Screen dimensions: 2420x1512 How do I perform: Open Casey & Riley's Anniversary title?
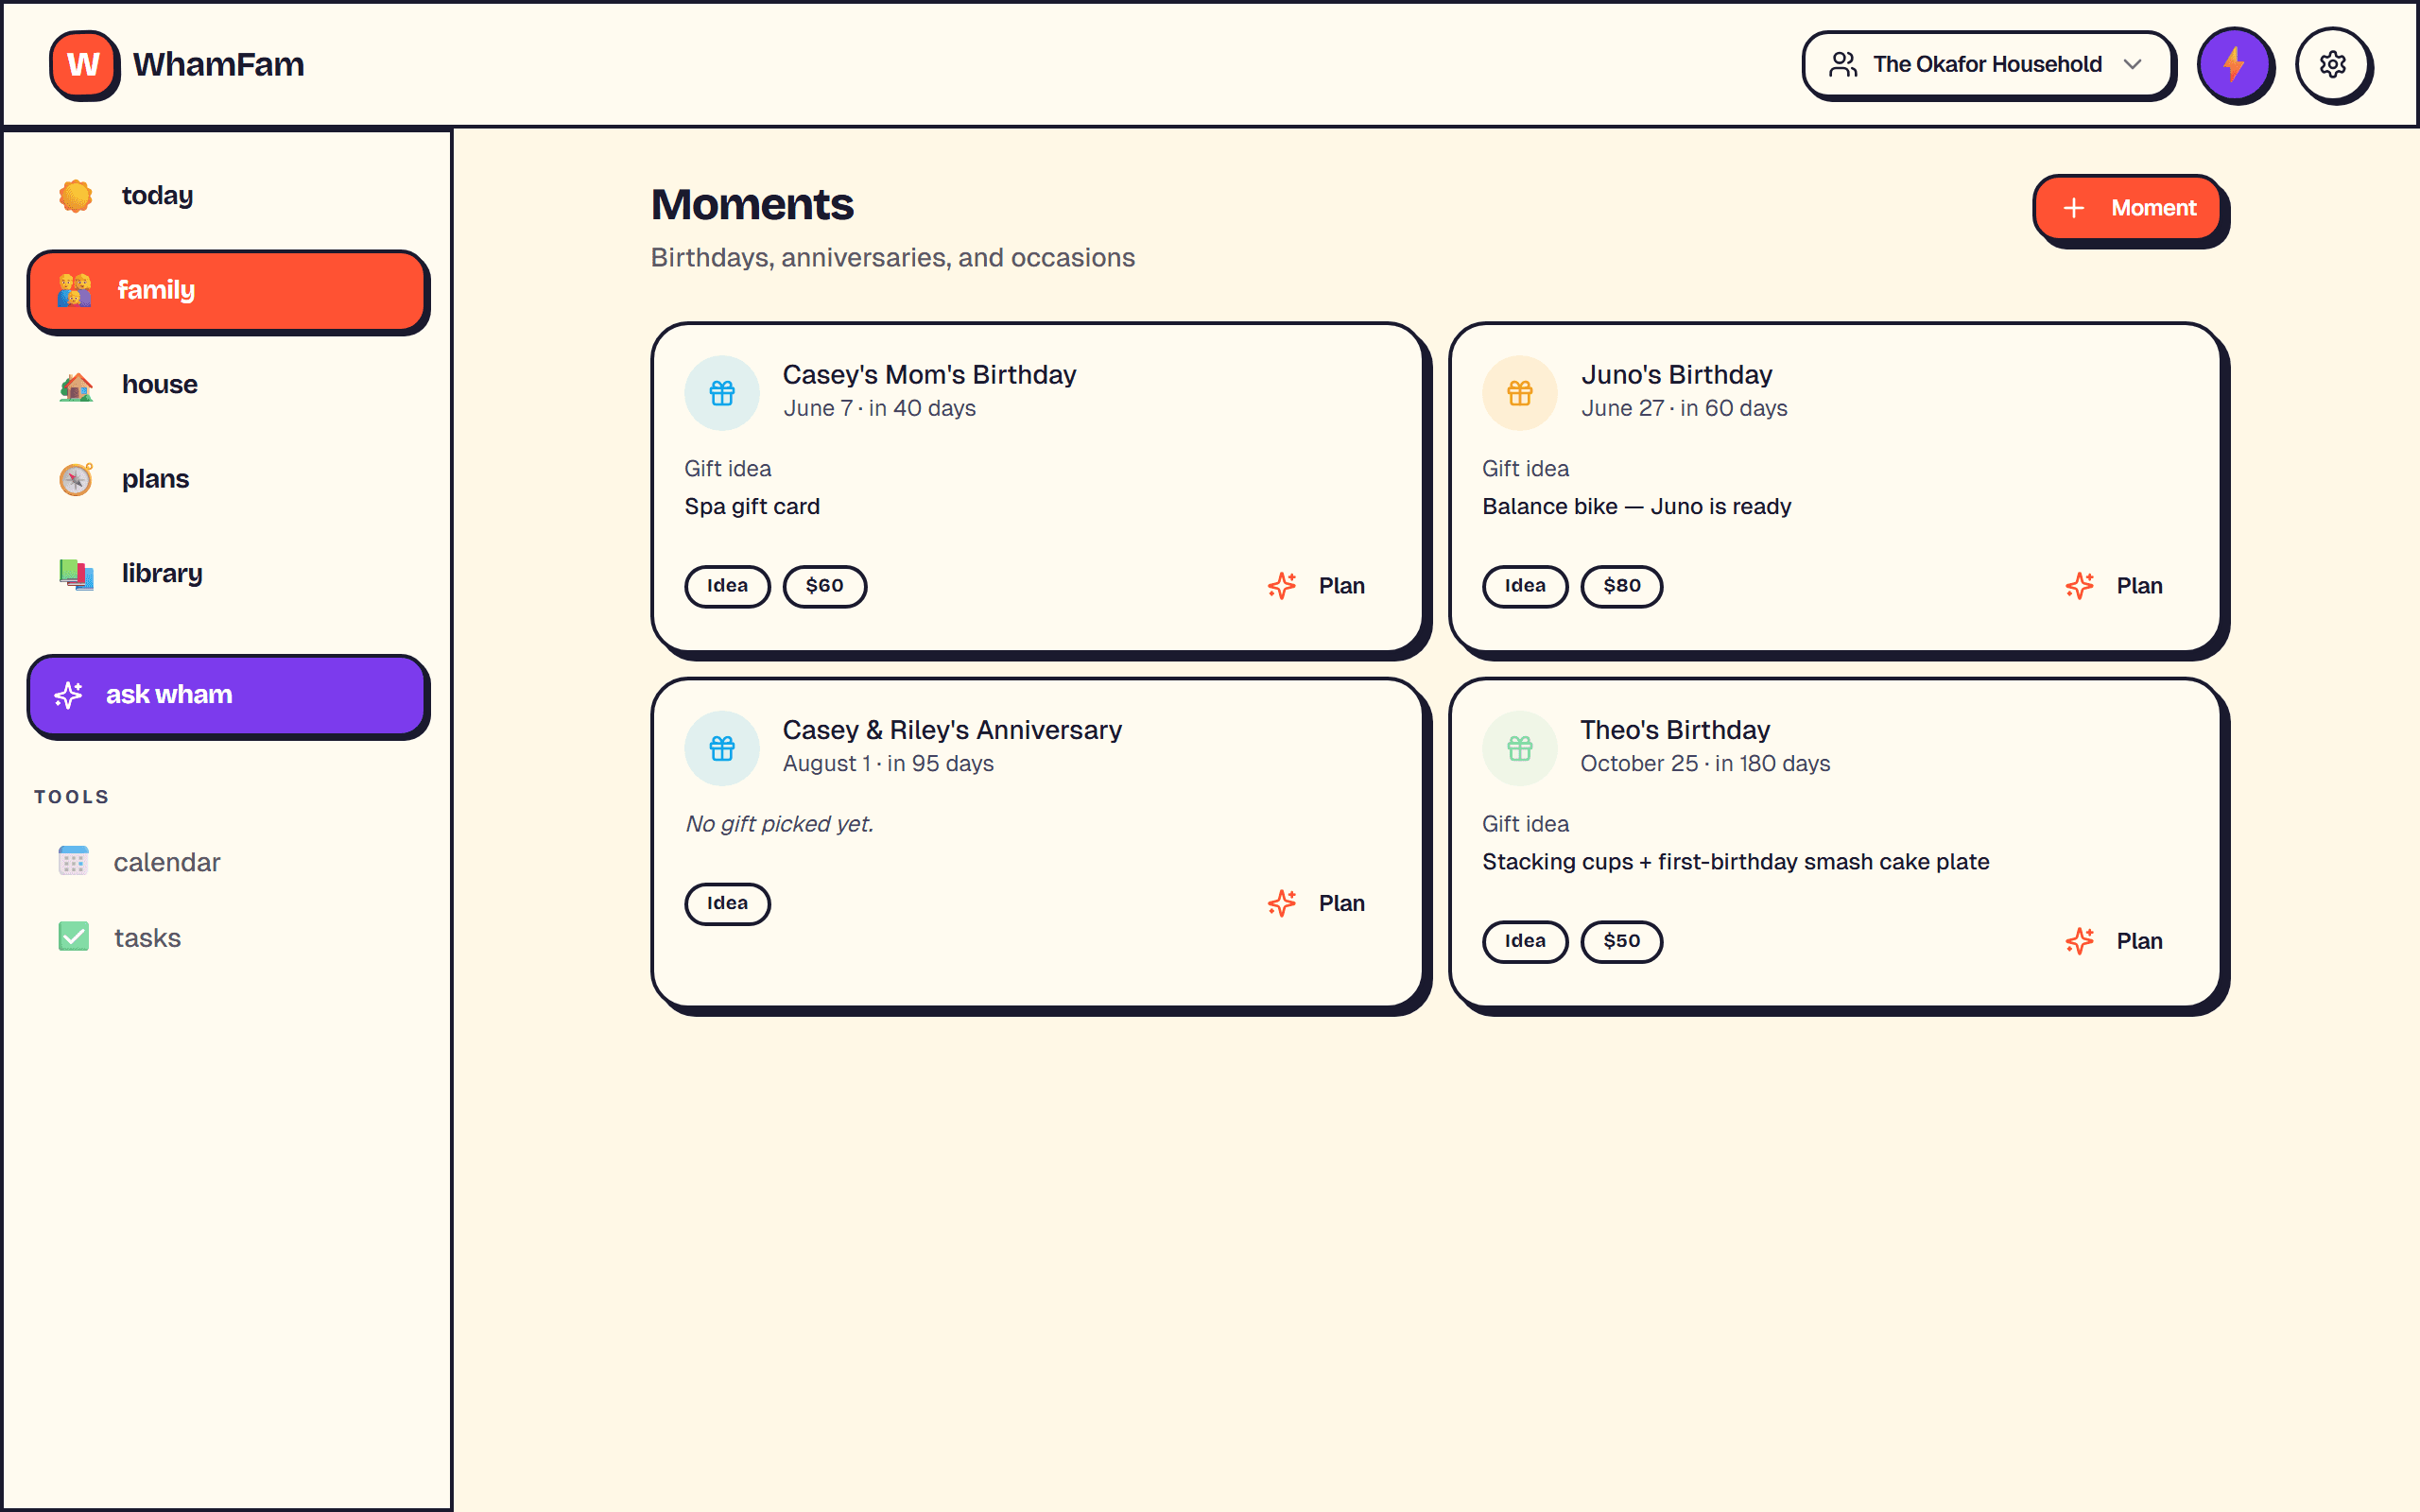[x=952, y=730]
